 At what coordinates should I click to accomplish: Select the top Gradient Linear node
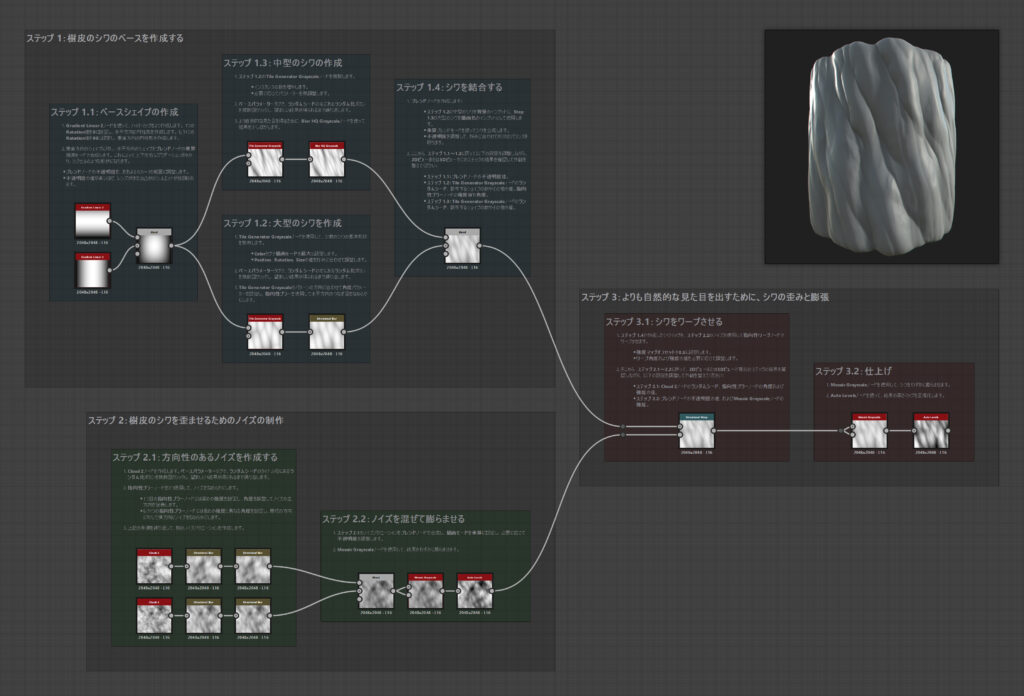pos(92,222)
